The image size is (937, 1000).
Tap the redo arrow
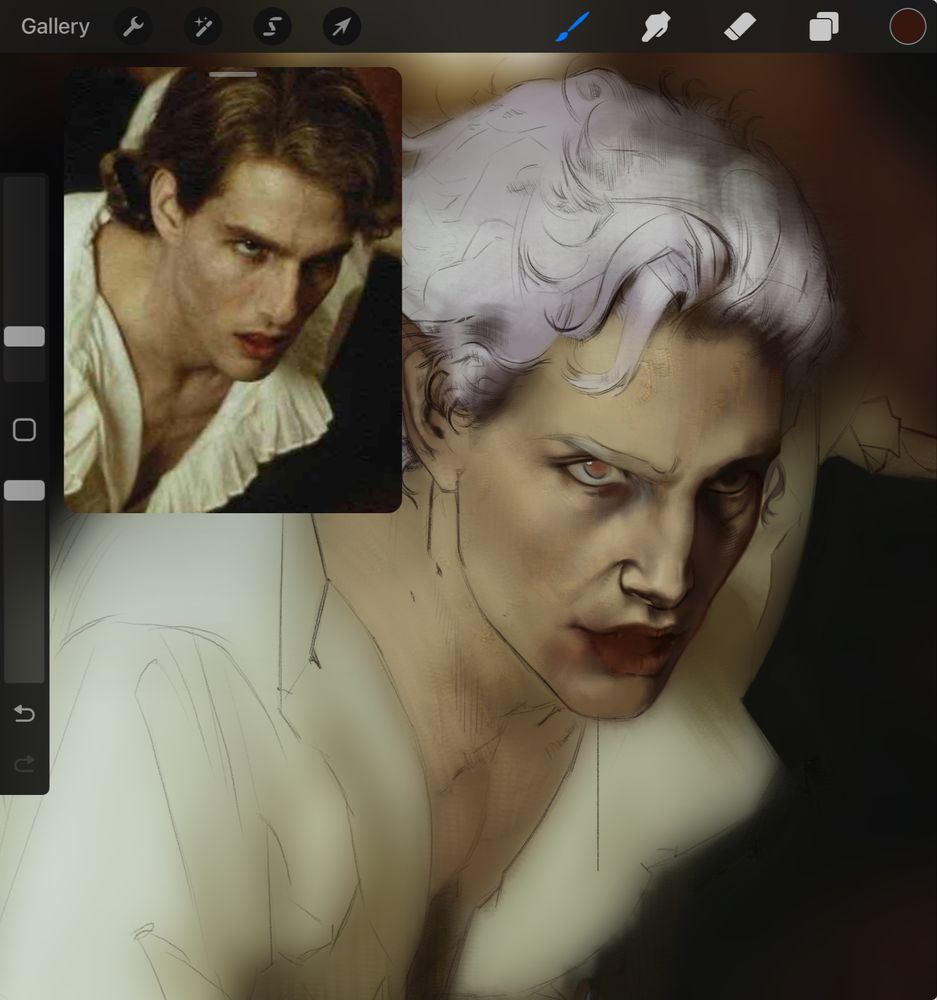[23, 763]
